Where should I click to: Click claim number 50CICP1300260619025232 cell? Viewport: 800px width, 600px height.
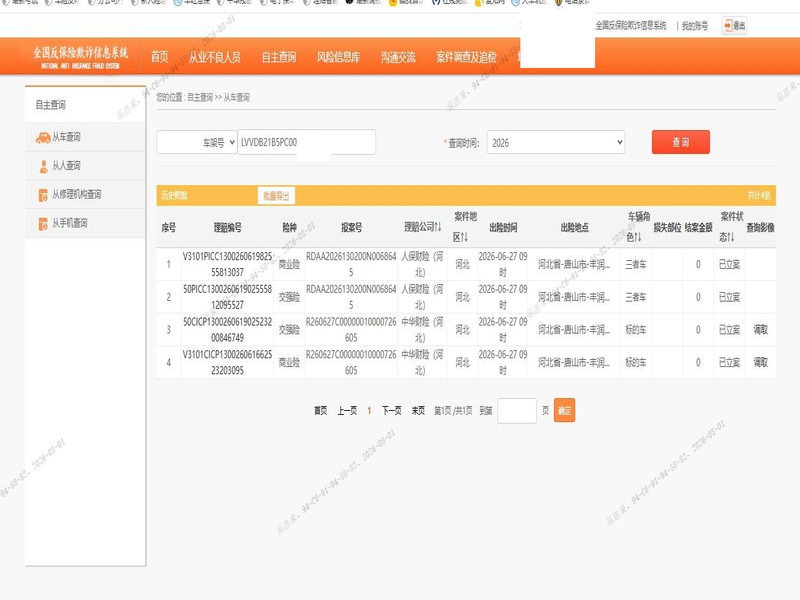point(228,330)
